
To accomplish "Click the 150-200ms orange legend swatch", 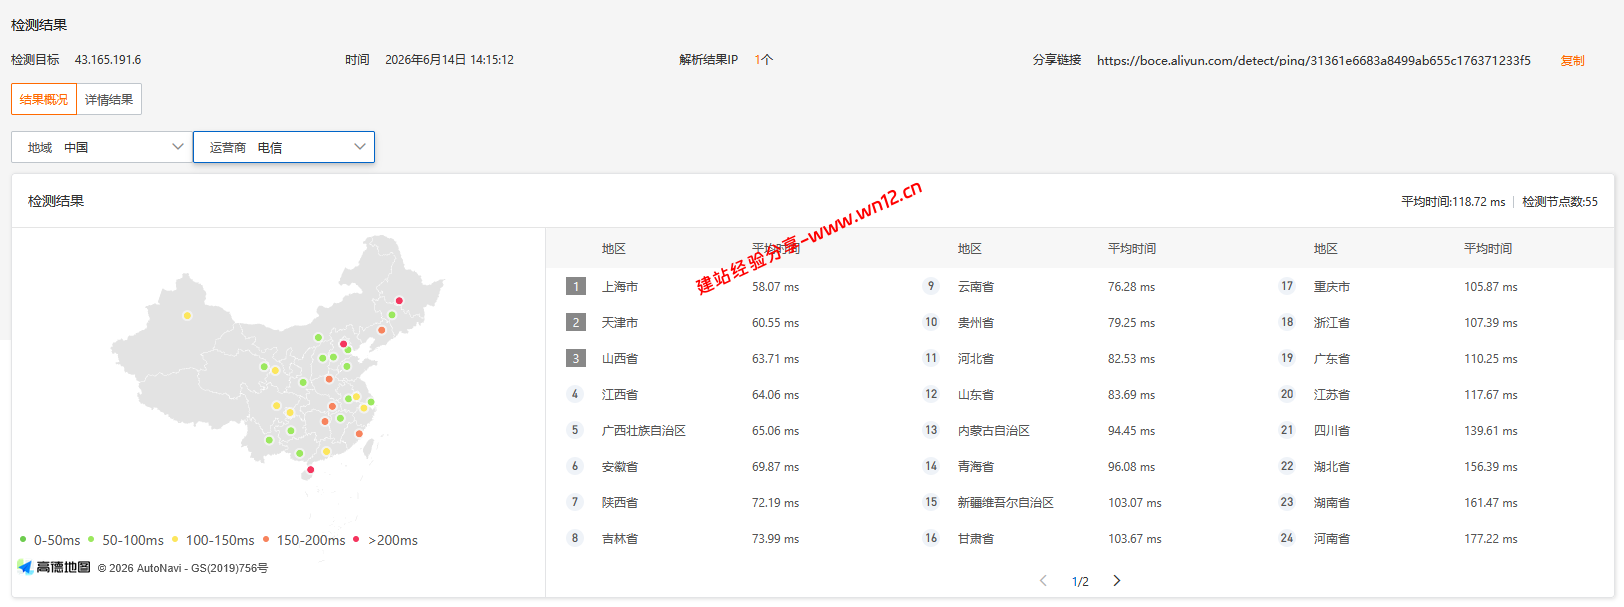I will 266,539.
